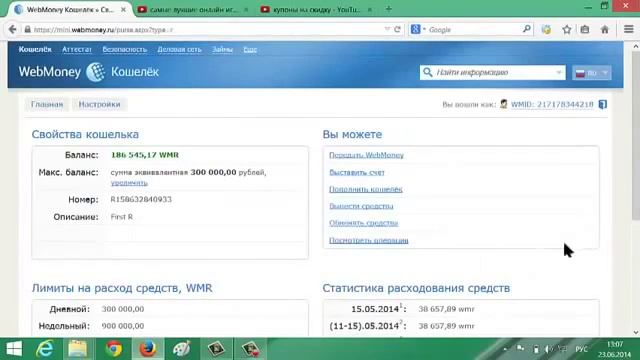Click the Найти информацию search field
640x360 pixels.
tap(493, 73)
